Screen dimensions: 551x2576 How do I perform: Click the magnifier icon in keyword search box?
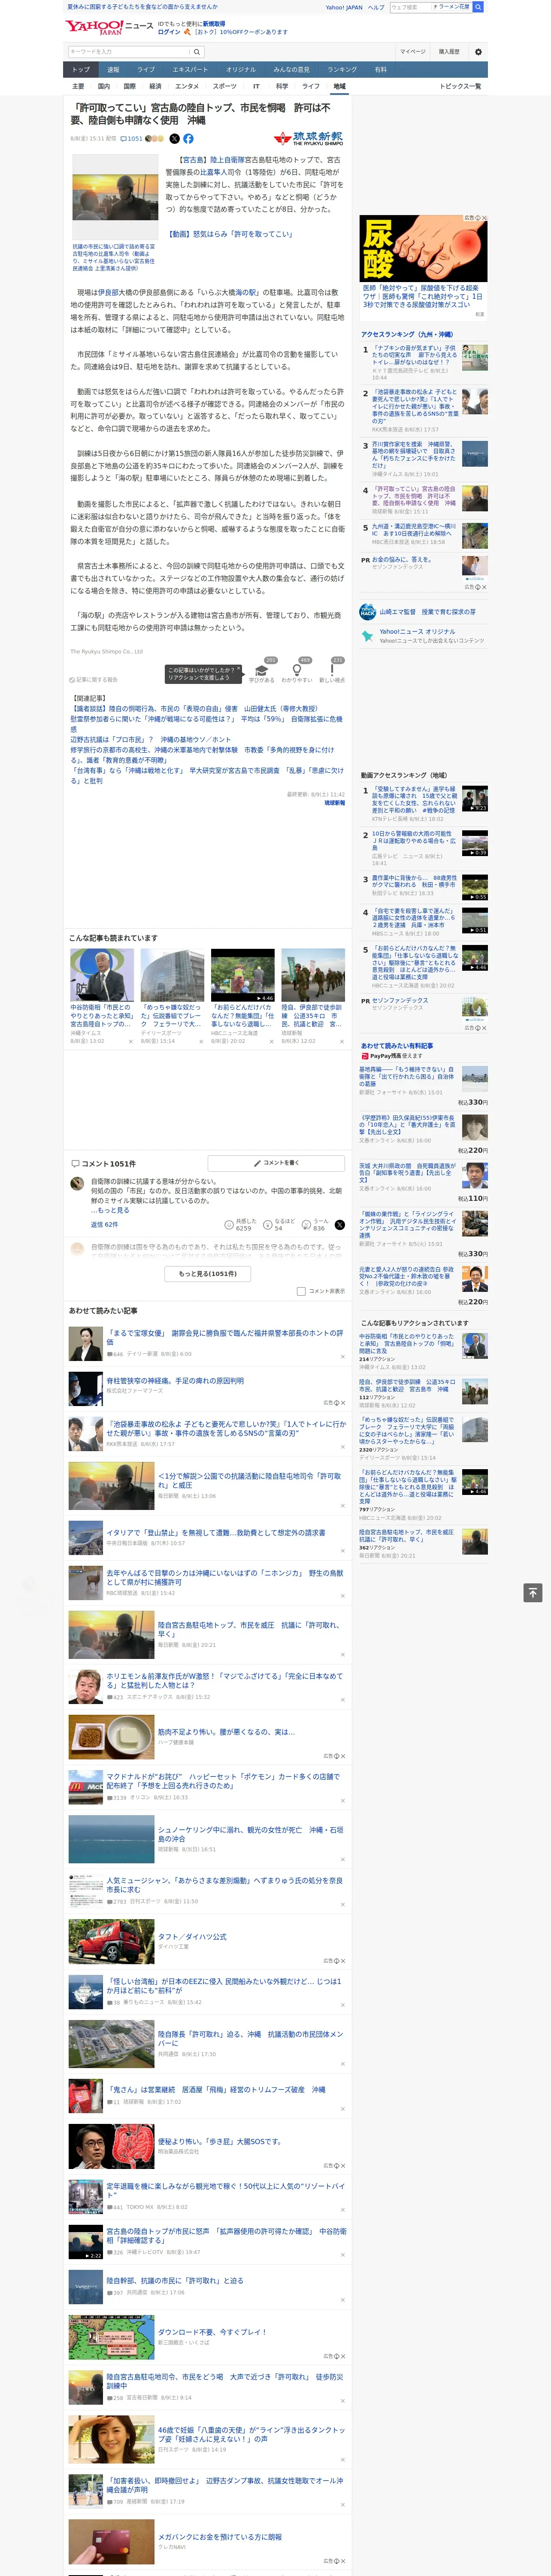(197, 51)
